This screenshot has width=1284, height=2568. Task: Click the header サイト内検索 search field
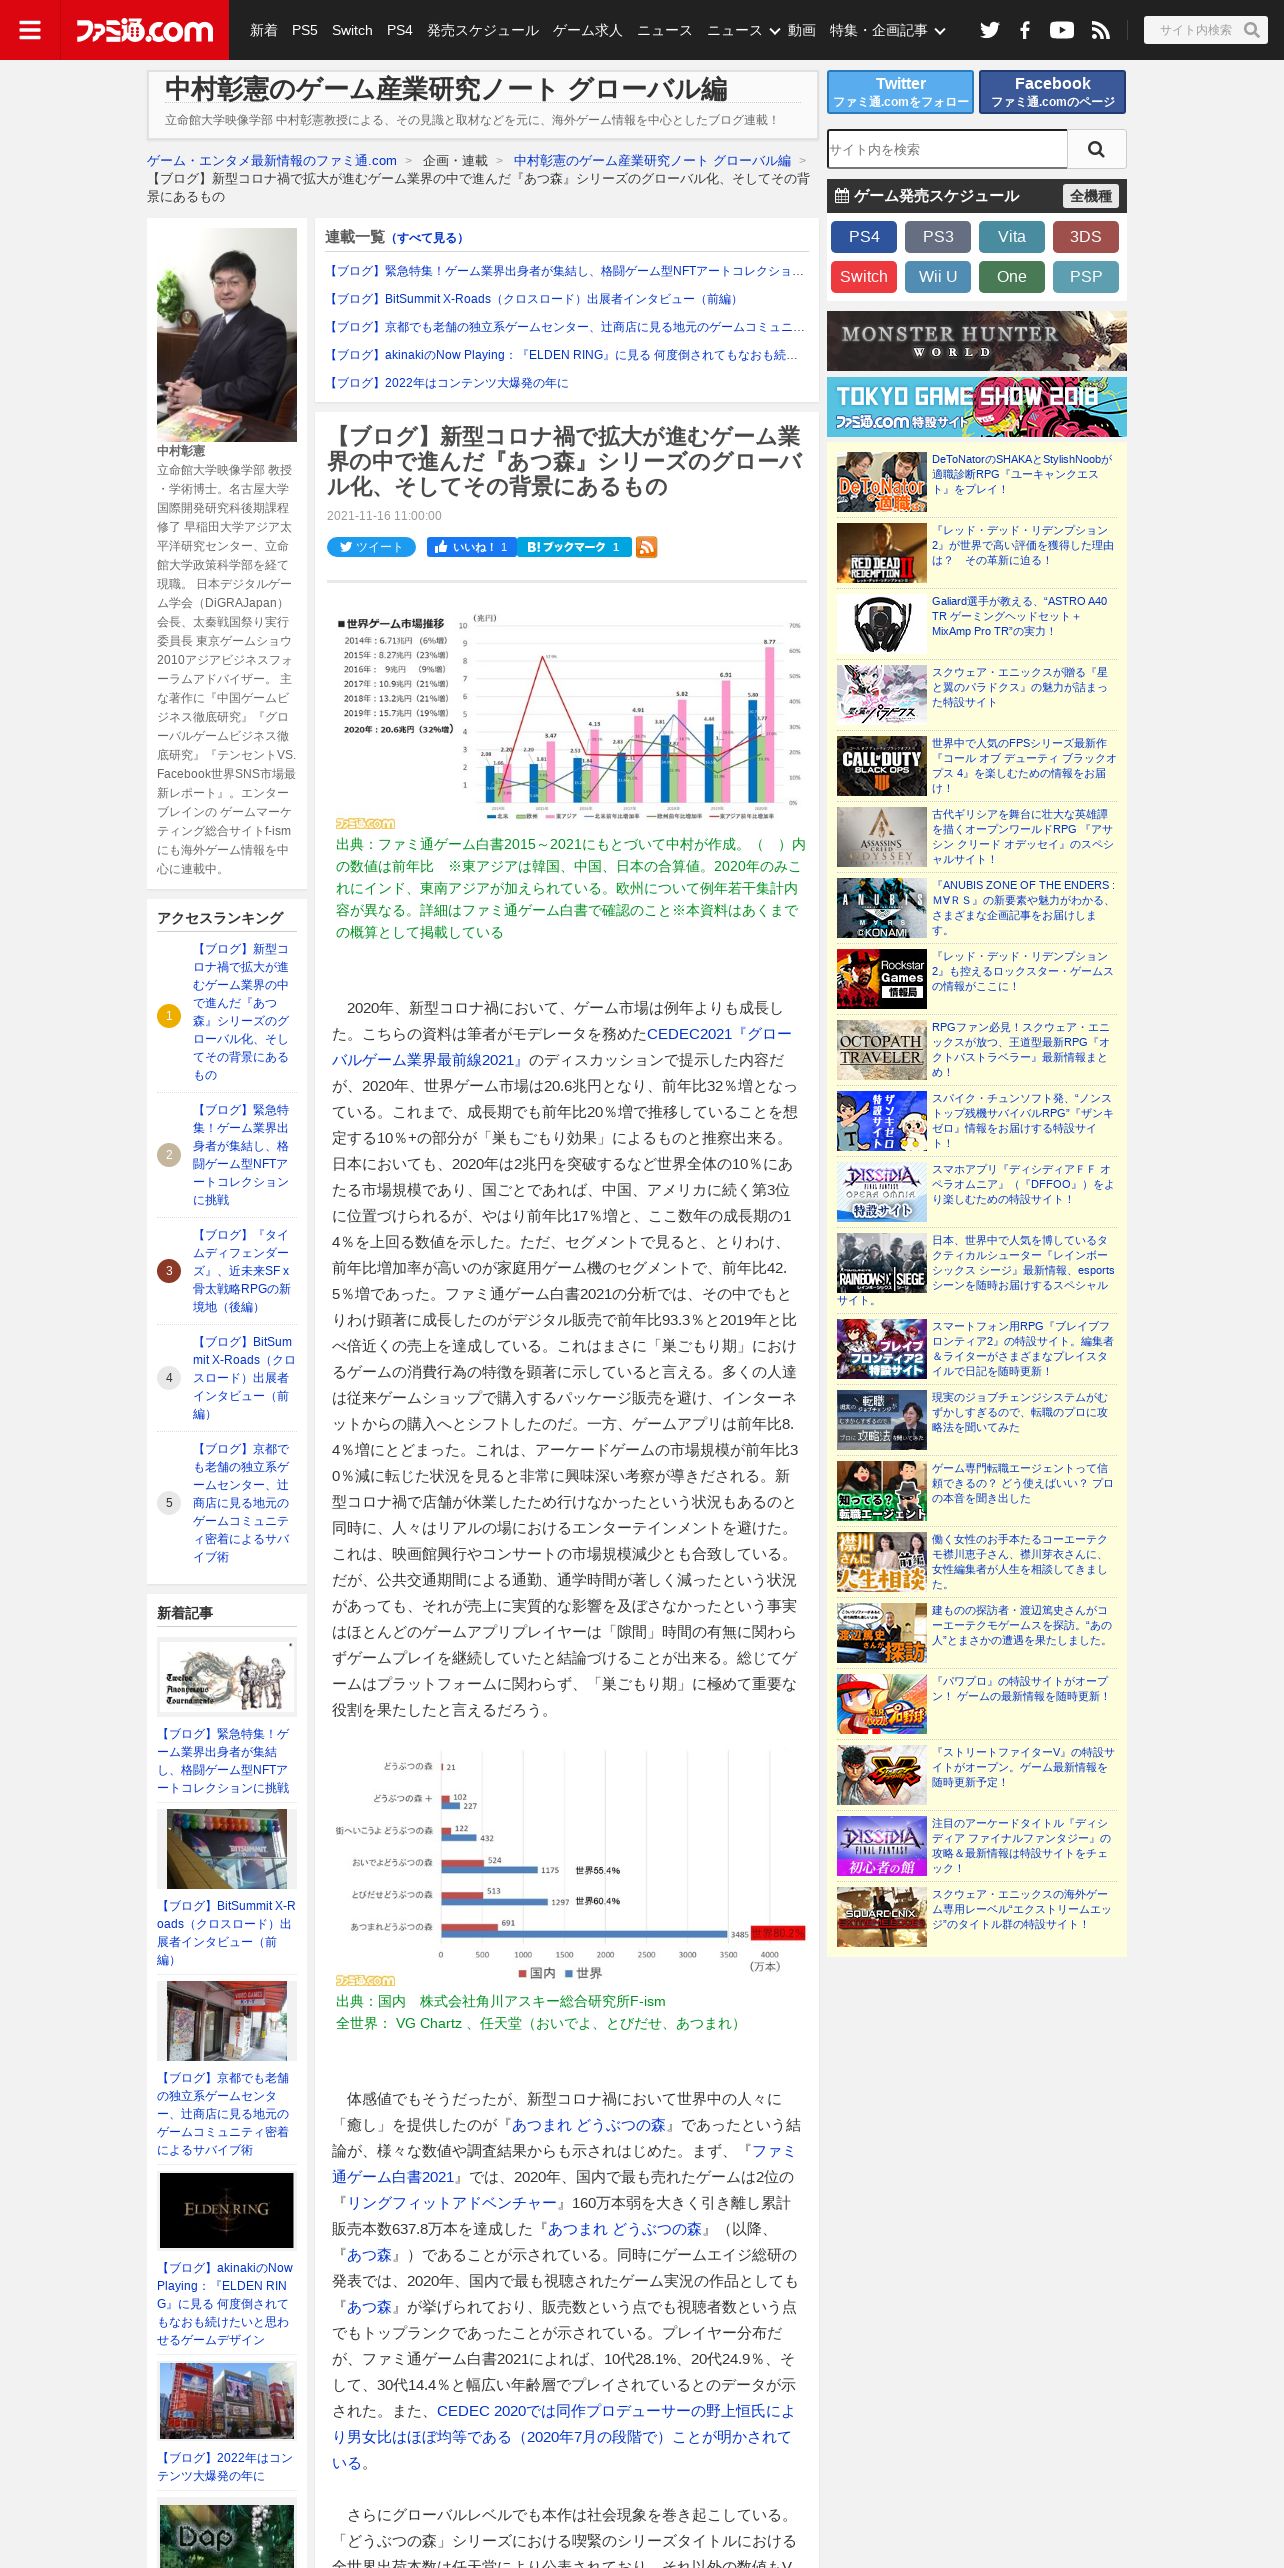tap(1195, 30)
